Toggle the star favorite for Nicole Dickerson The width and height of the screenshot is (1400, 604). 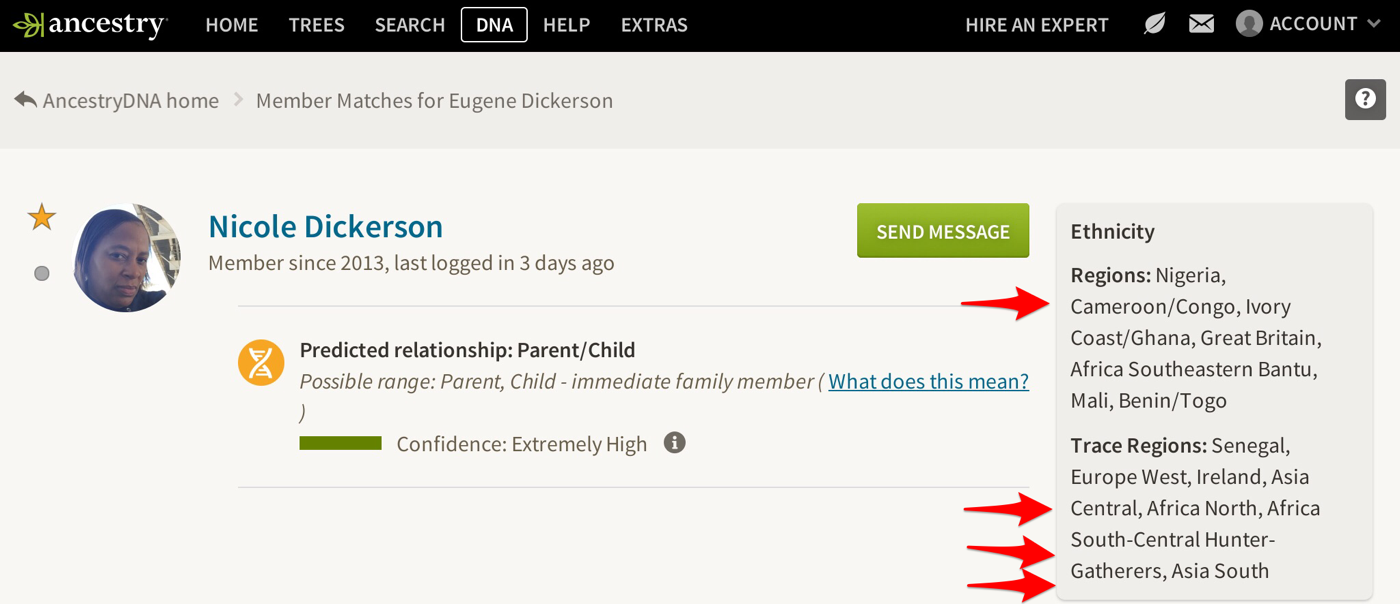click(42, 217)
